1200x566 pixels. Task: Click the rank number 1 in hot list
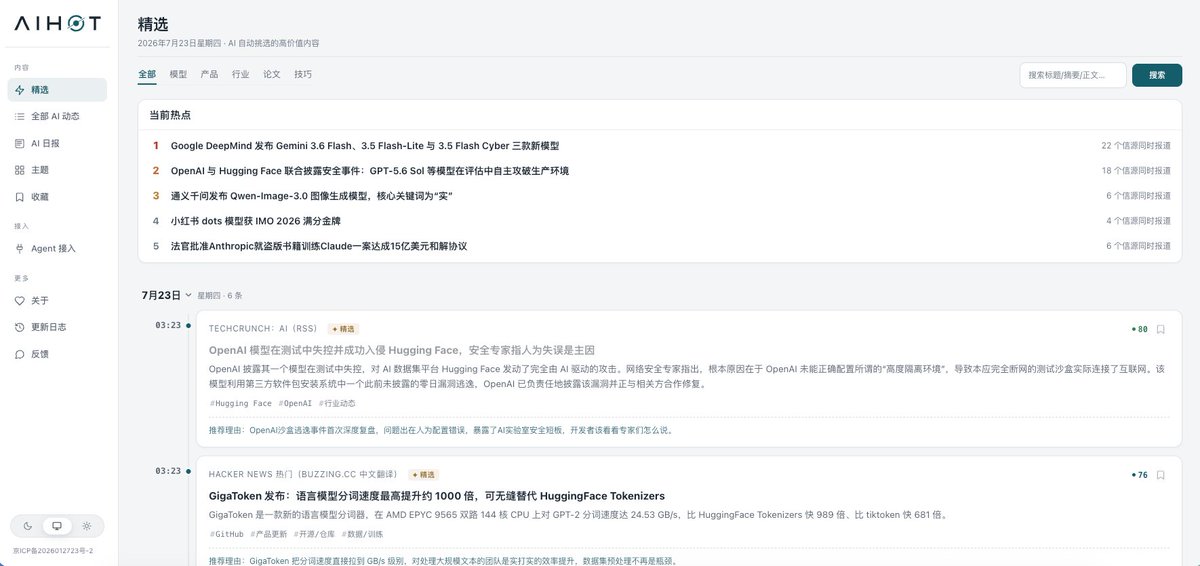click(x=156, y=146)
